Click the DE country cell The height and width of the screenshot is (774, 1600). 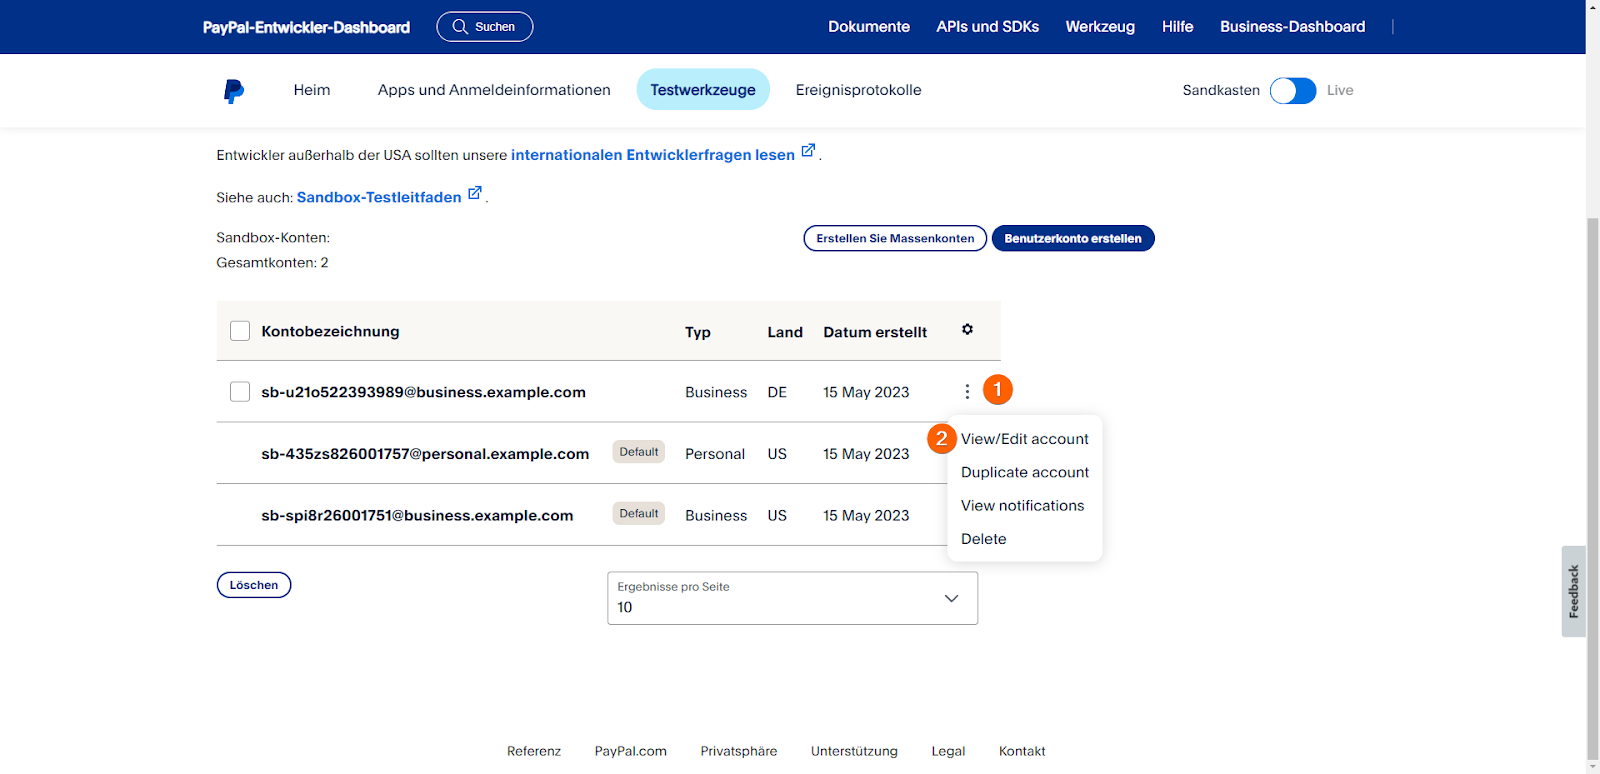point(777,392)
